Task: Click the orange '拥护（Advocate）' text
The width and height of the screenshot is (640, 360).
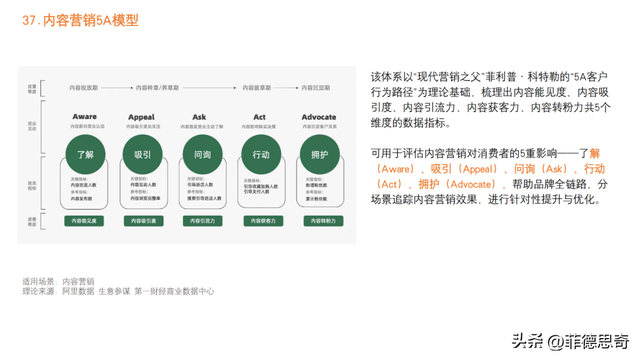Action: pyautogui.click(x=459, y=184)
